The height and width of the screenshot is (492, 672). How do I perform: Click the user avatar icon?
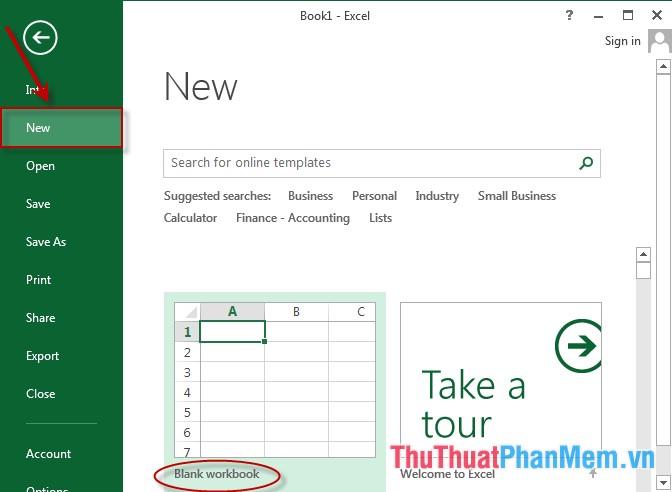tap(660, 41)
